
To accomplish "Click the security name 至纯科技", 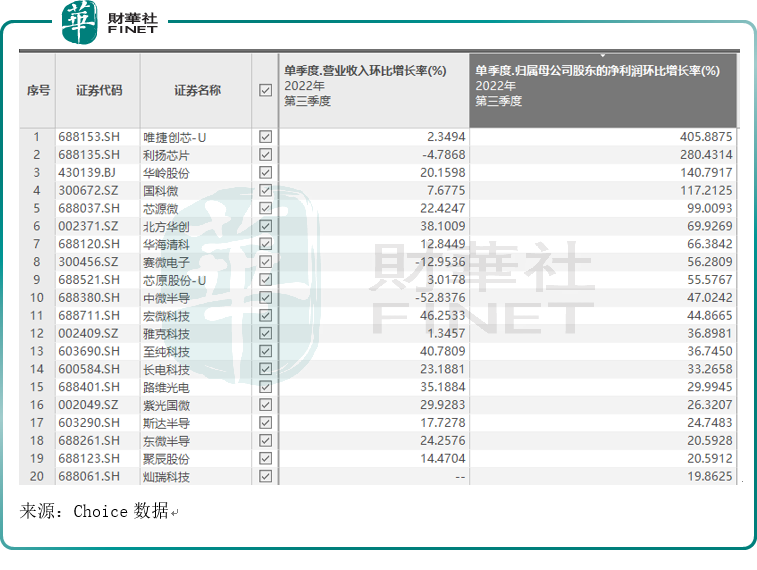I will (166, 352).
